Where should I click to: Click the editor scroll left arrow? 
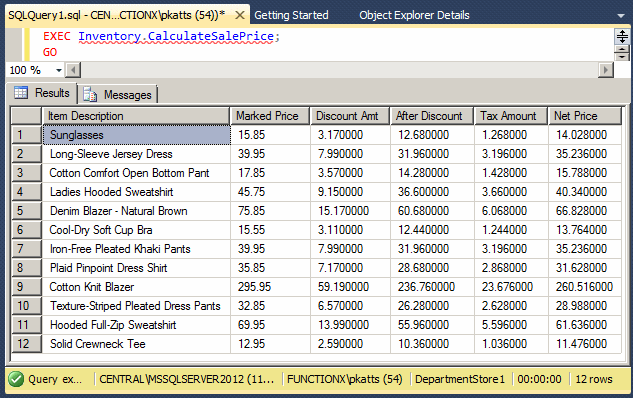(x=73, y=70)
